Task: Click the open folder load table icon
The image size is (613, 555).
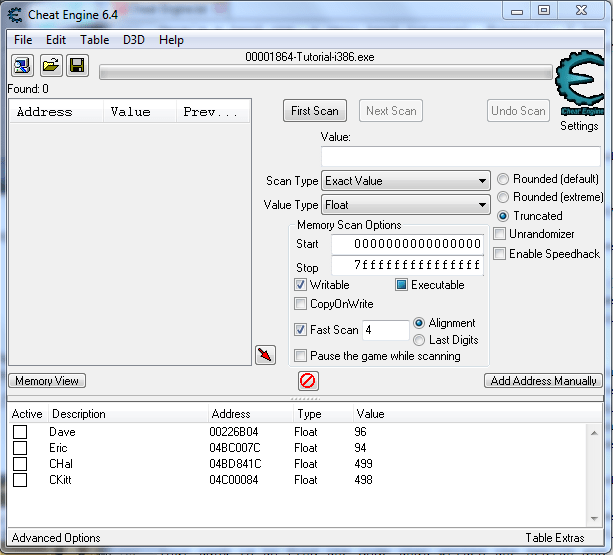Action: (51, 65)
